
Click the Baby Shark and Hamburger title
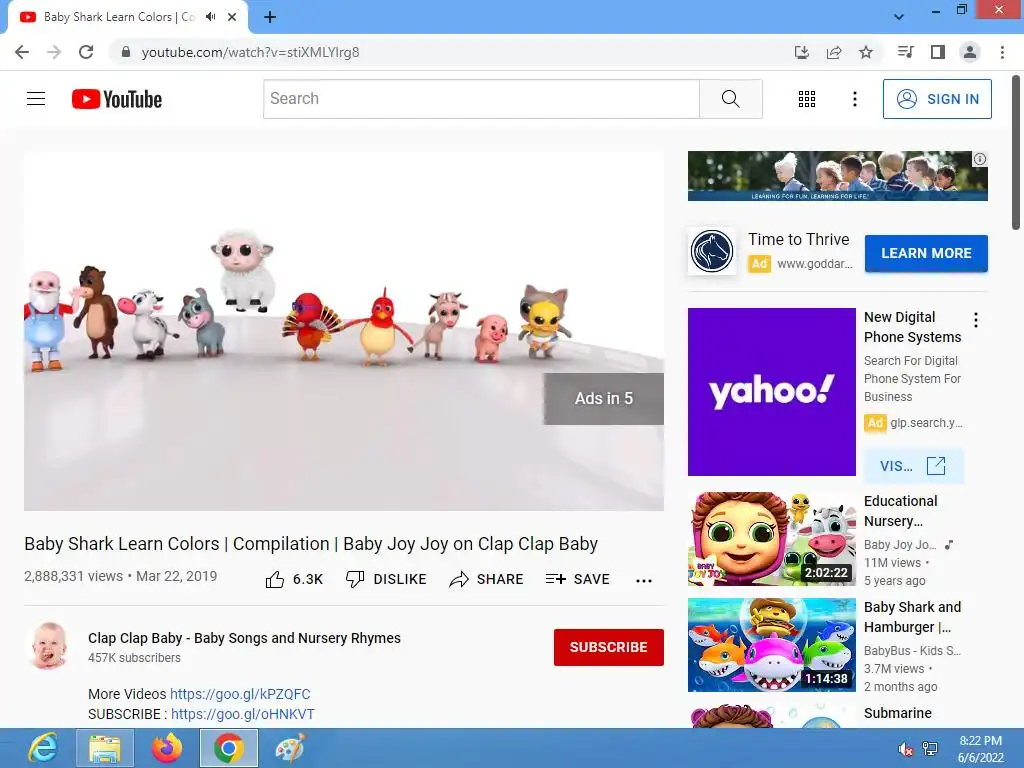[x=912, y=617]
